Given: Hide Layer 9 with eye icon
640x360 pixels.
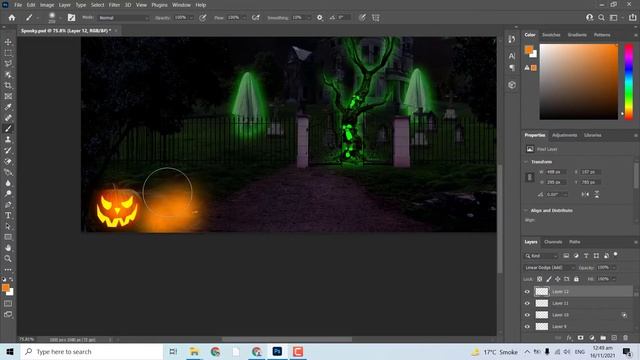Looking at the screenshot, I should coord(527,327).
